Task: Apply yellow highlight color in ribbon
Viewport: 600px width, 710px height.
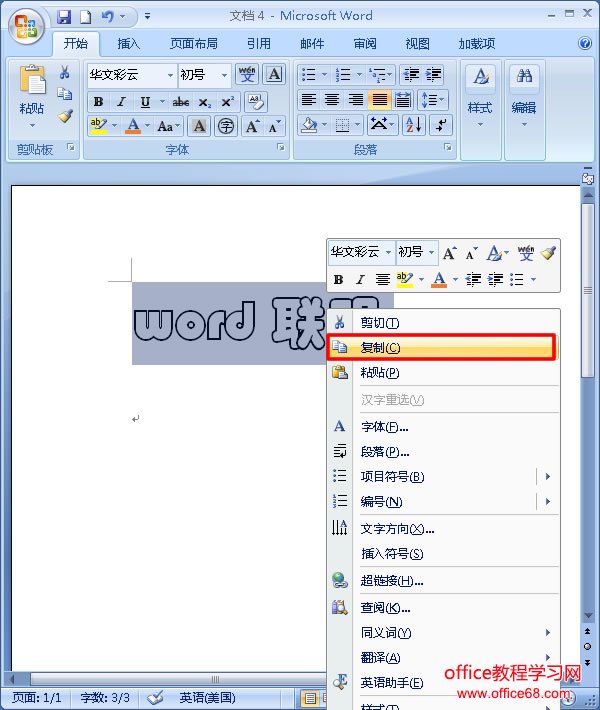Action: 99,125
